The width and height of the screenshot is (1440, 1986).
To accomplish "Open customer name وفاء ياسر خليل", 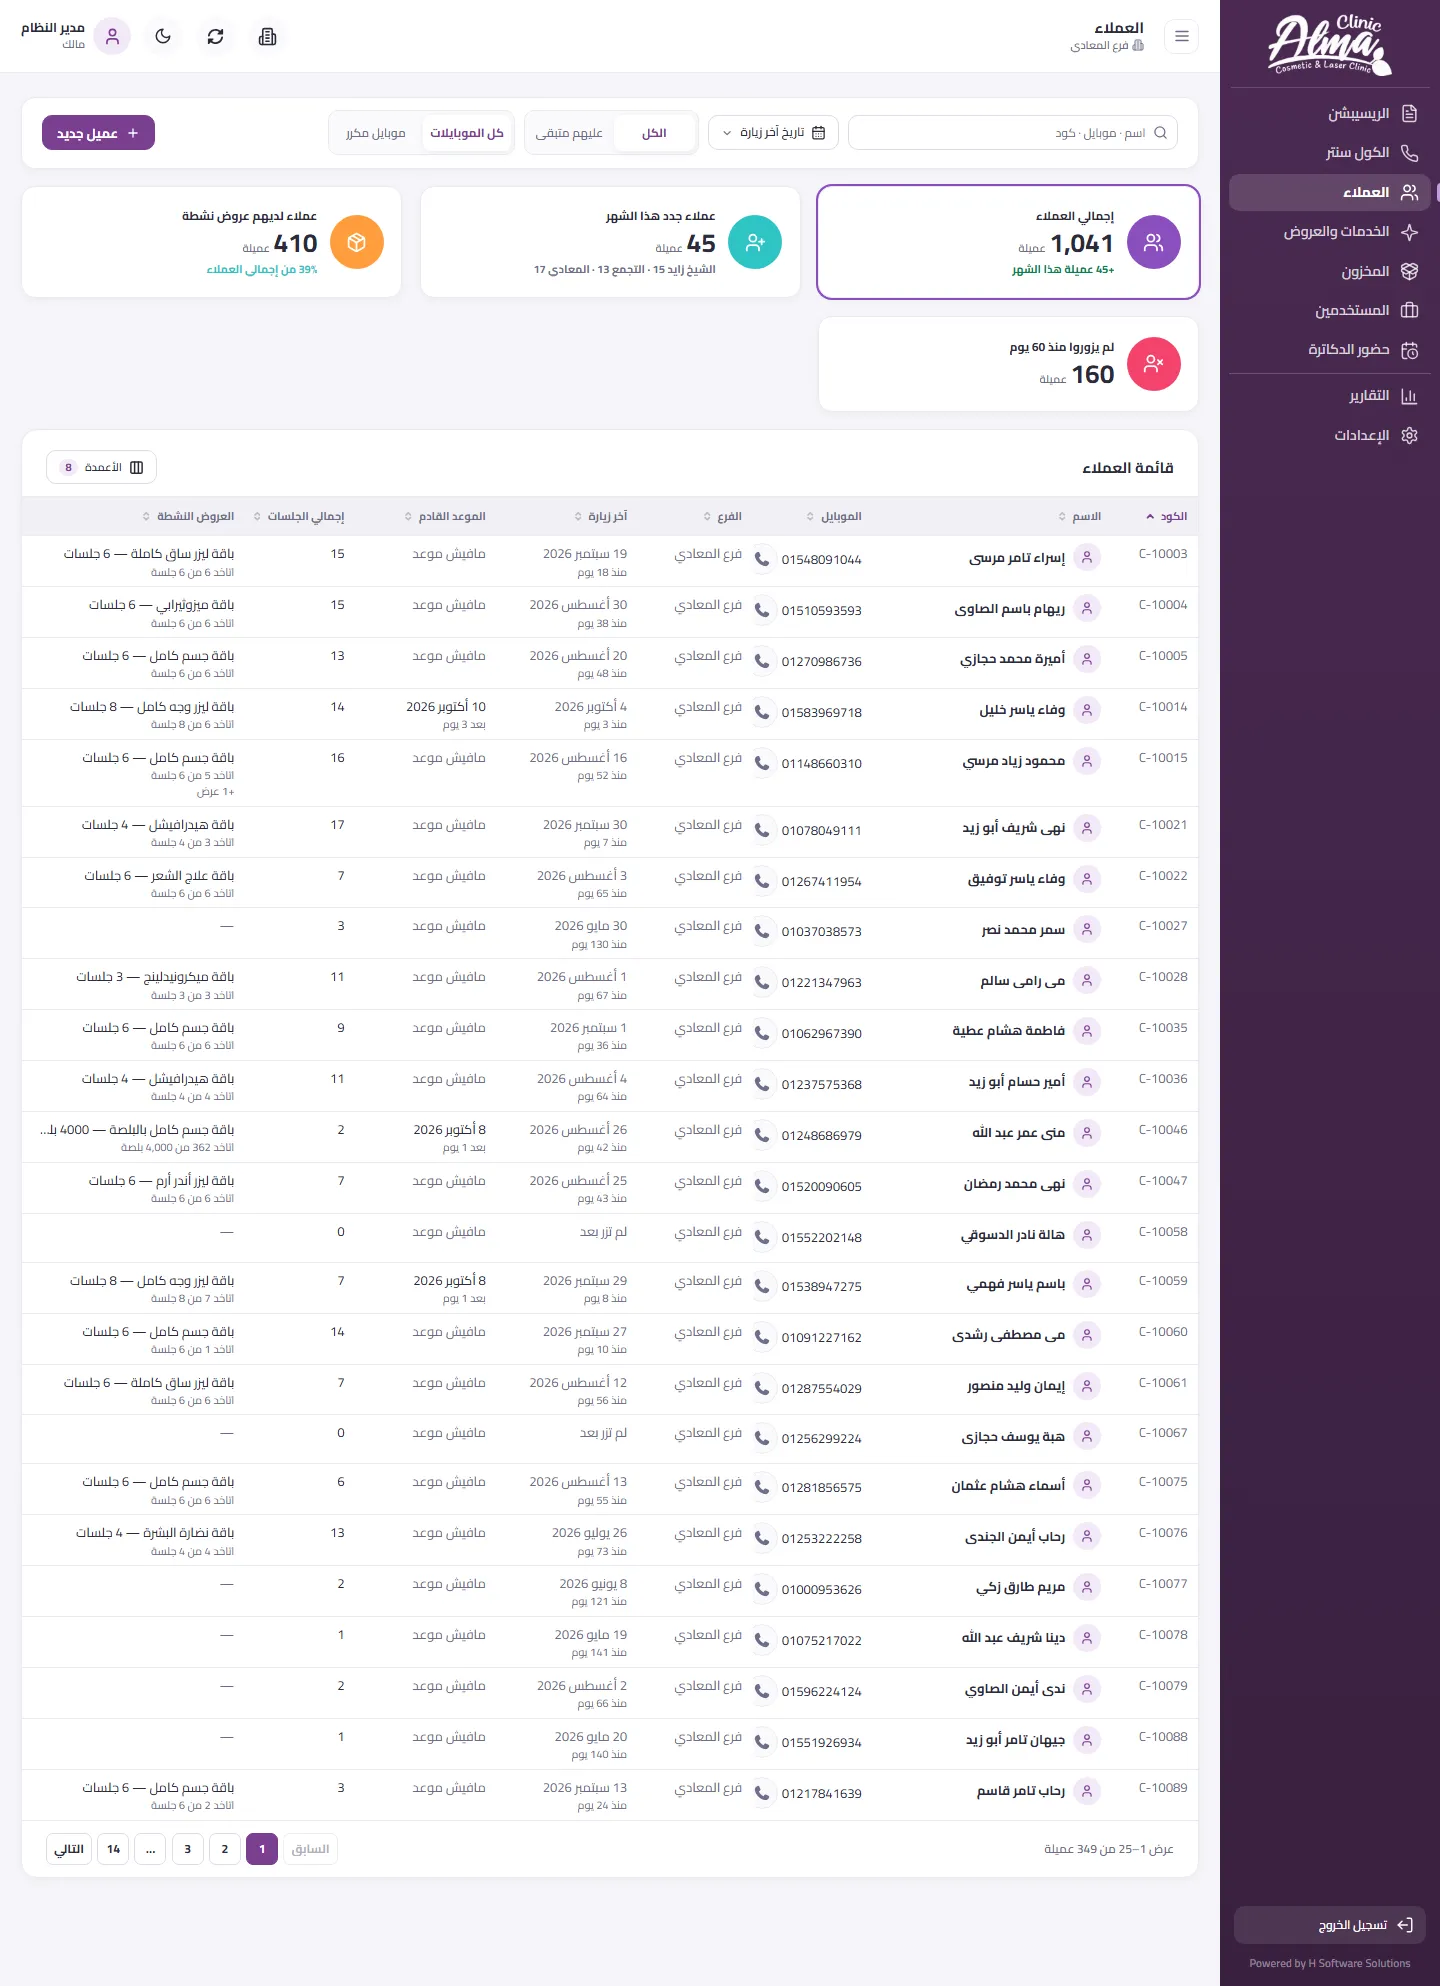I will [1022, 710].
